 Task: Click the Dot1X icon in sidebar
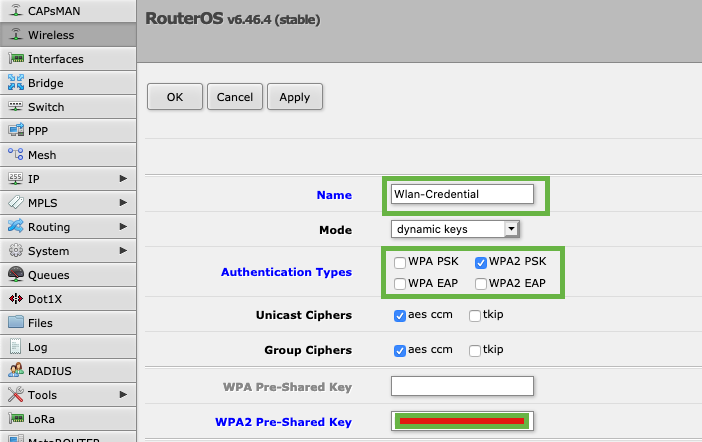coord(16,299)
